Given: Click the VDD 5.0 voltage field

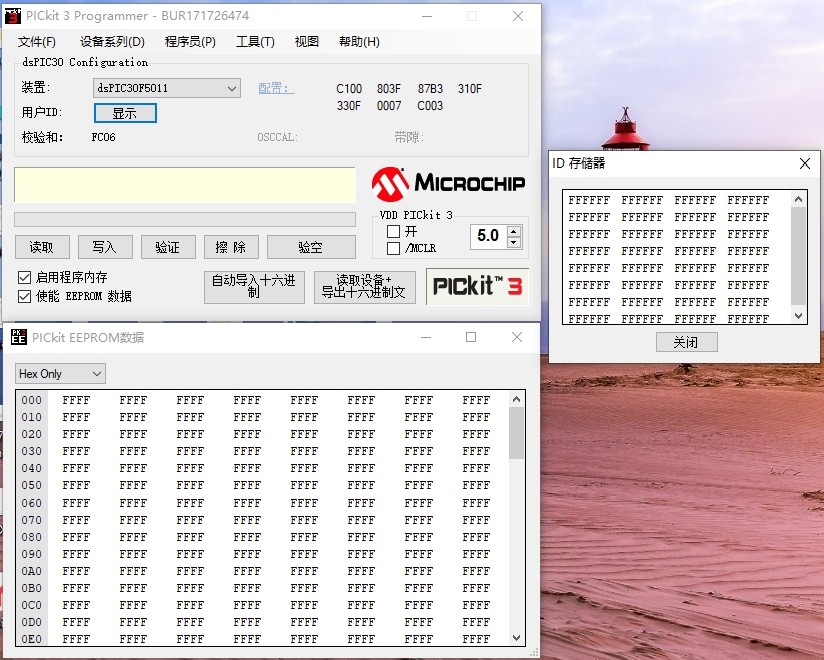Looking at the screenshot, I should (x=489, y=236).
